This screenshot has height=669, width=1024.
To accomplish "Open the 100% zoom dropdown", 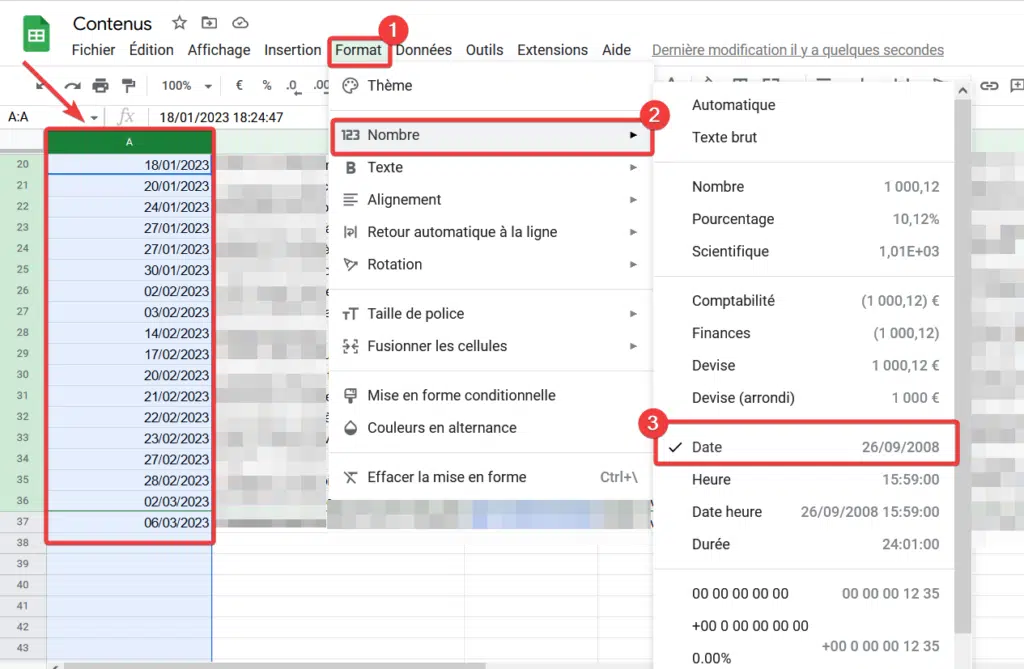I will (x=187, y=86).
